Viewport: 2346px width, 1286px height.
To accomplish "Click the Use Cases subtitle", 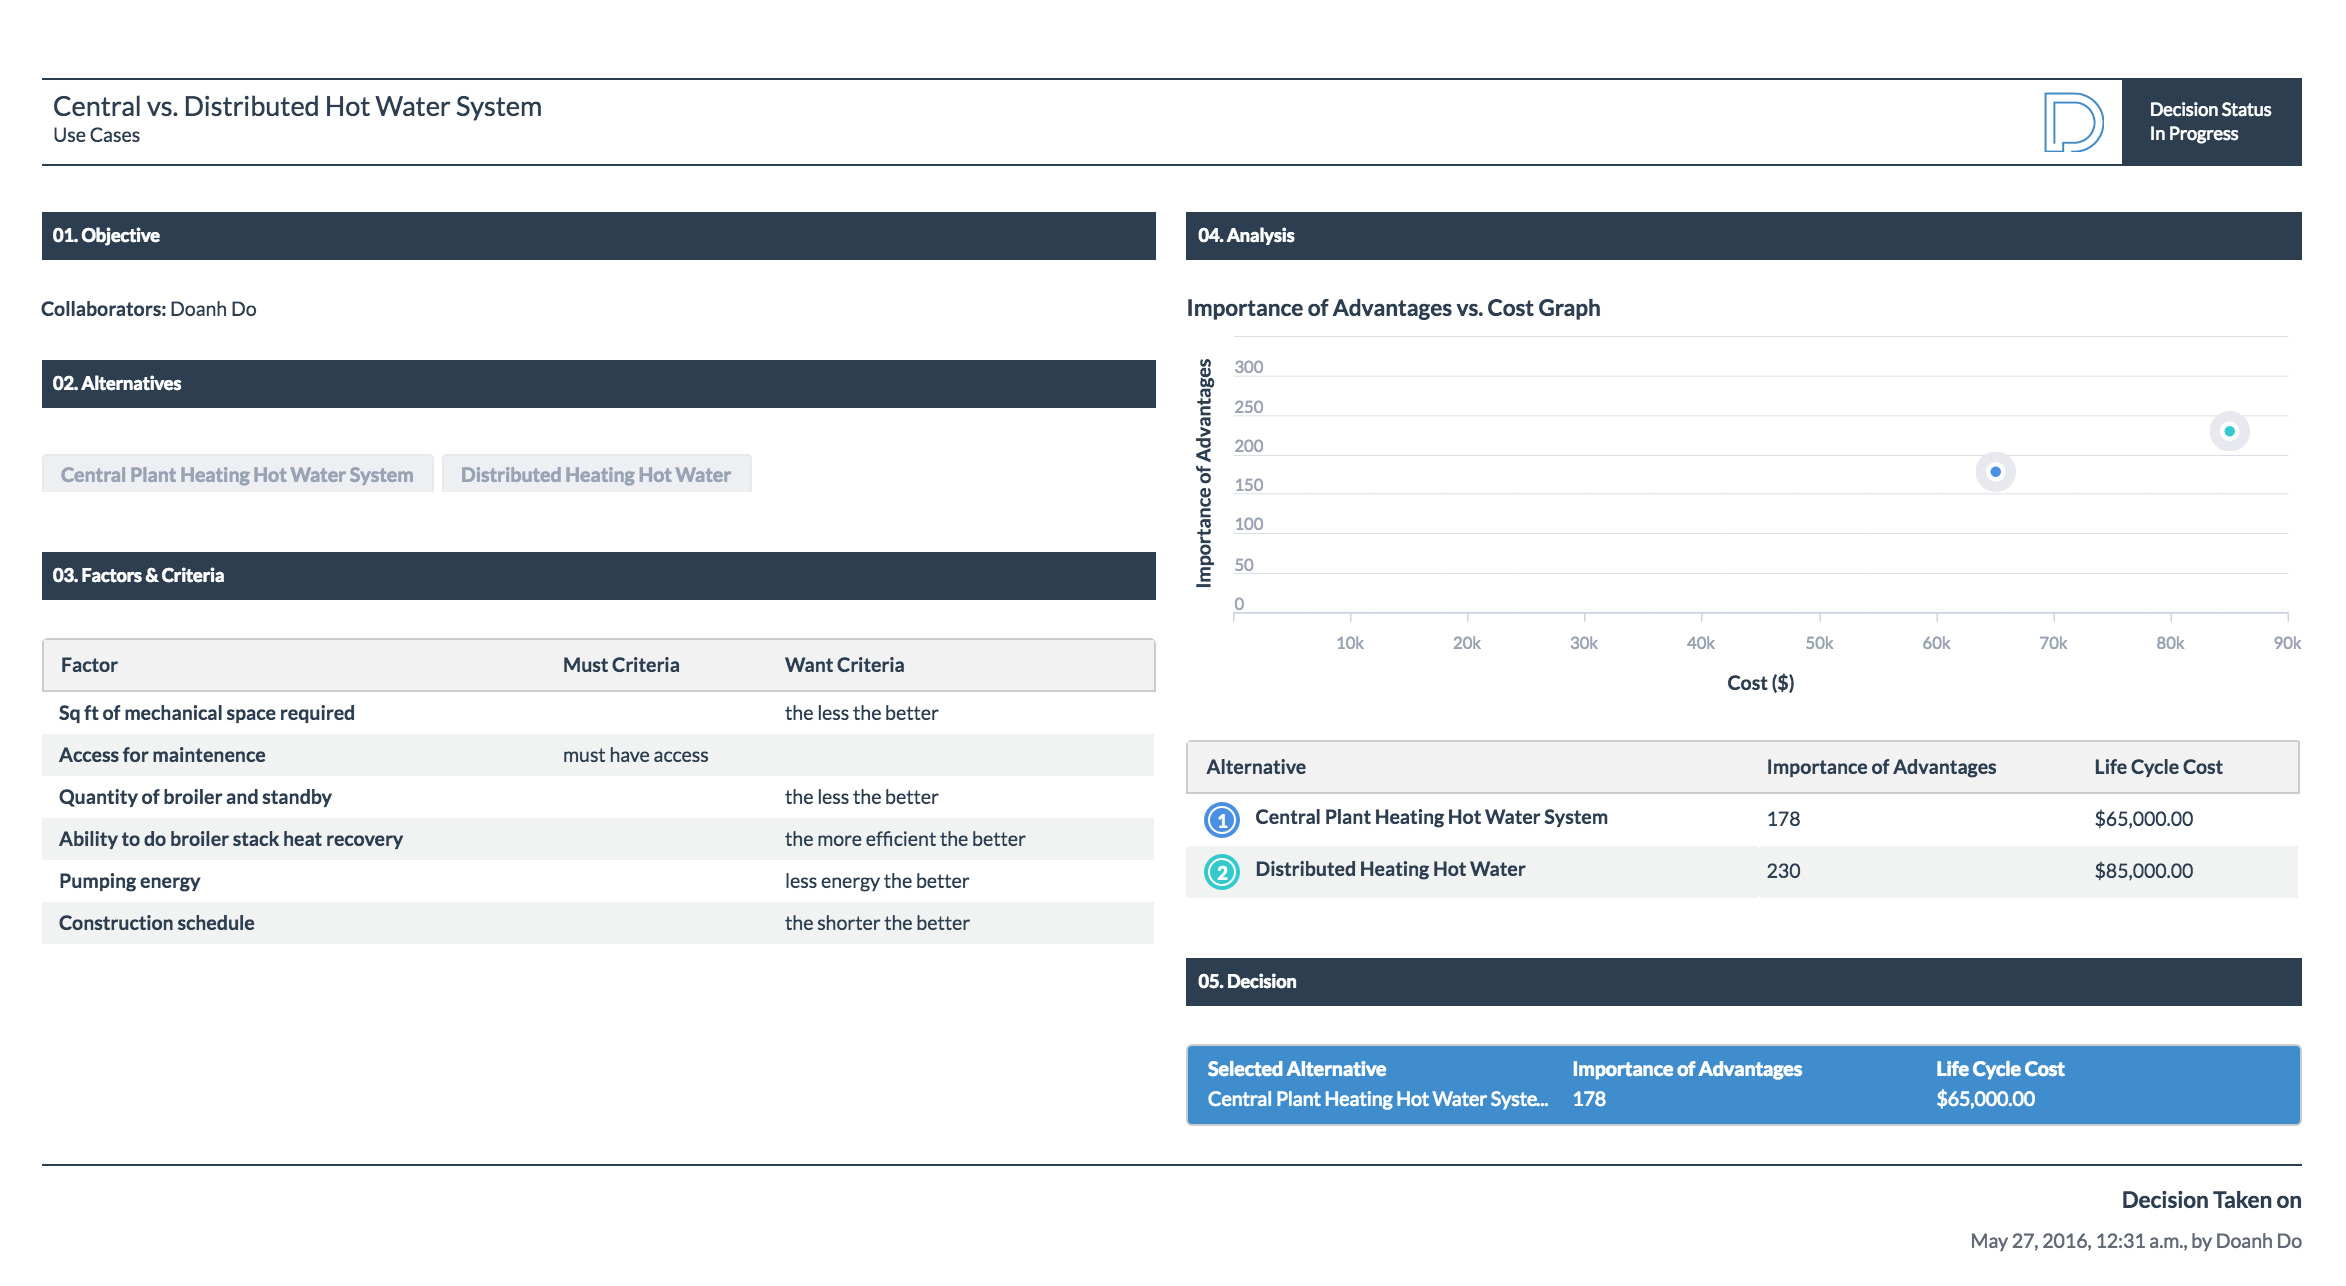I will [96, 135].
